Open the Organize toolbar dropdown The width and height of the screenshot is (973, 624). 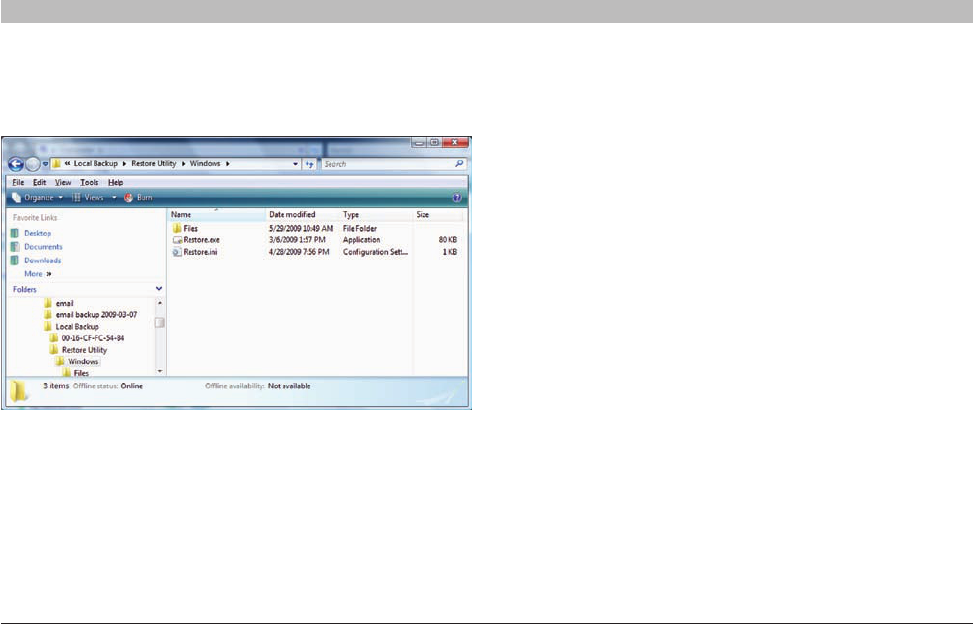37,197
